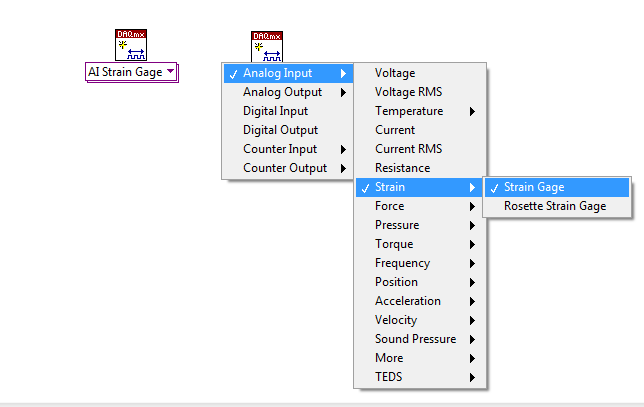Open the Sound Pressure submenu
Viewport: 644px width, 407px height.
(x=415, y=339)
